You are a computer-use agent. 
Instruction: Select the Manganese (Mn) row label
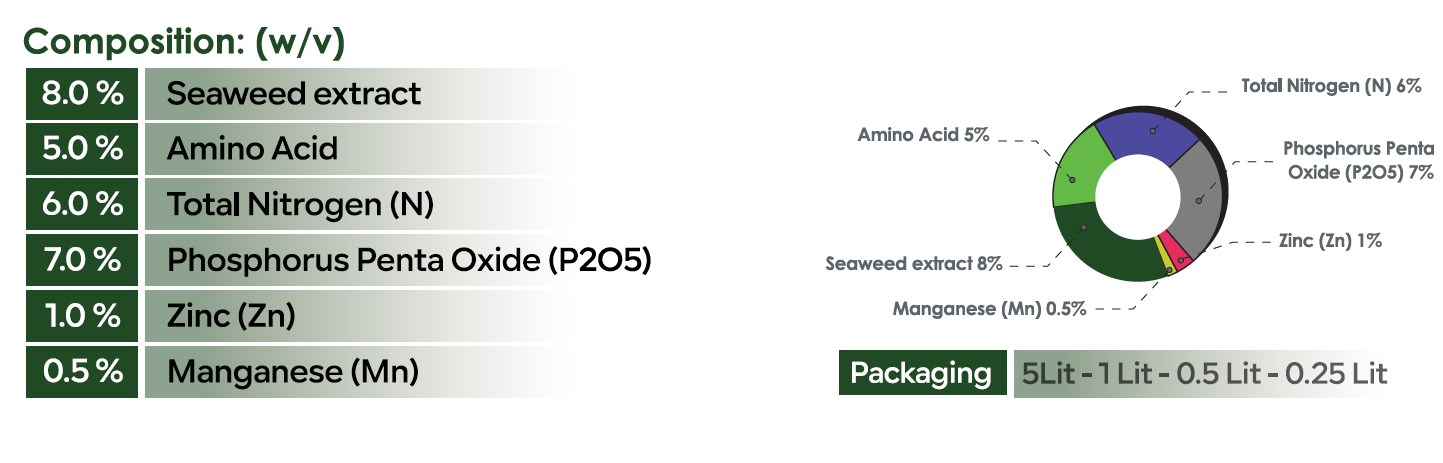(x=292, y=372)
